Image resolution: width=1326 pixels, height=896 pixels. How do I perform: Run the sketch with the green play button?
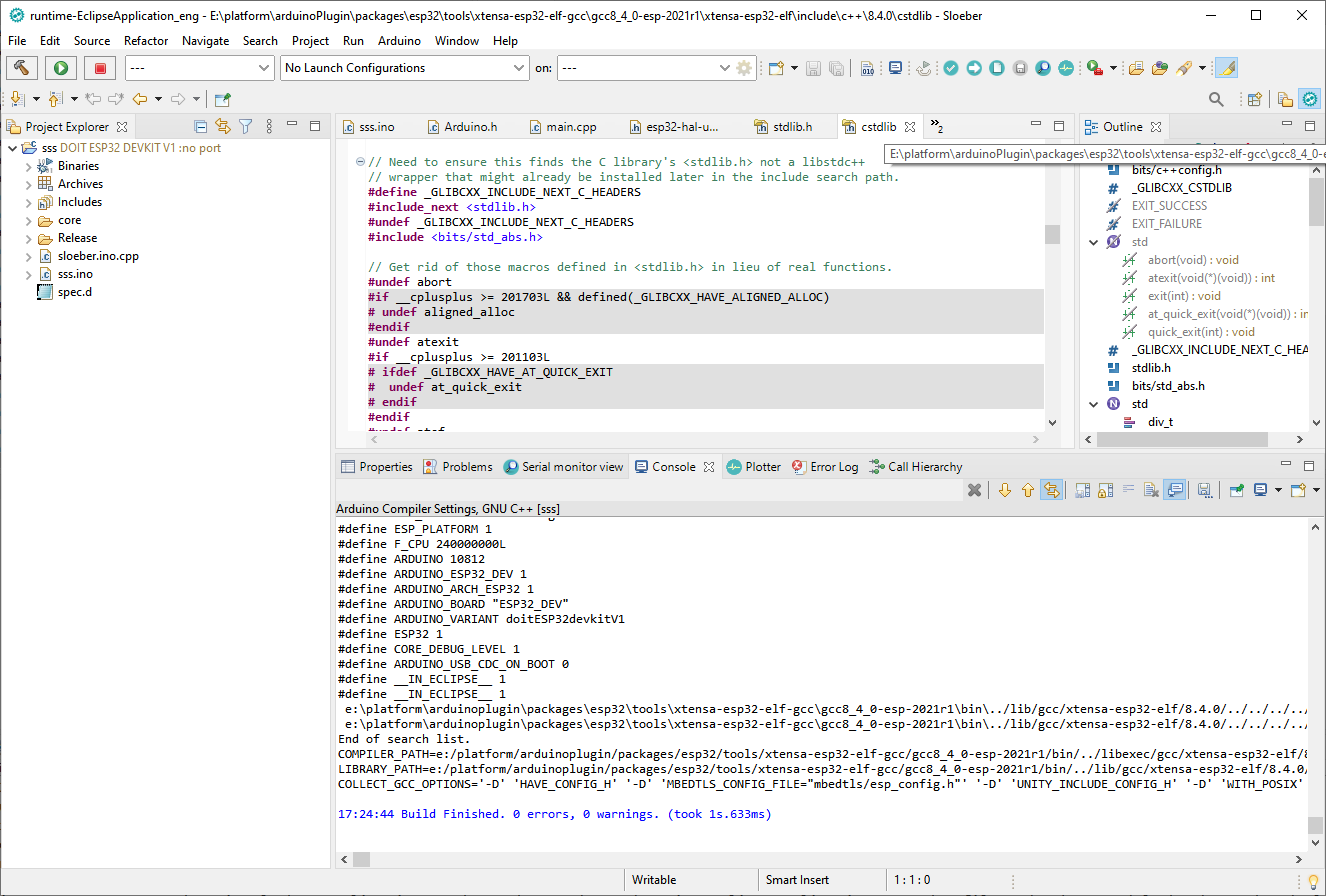[61, 67]
